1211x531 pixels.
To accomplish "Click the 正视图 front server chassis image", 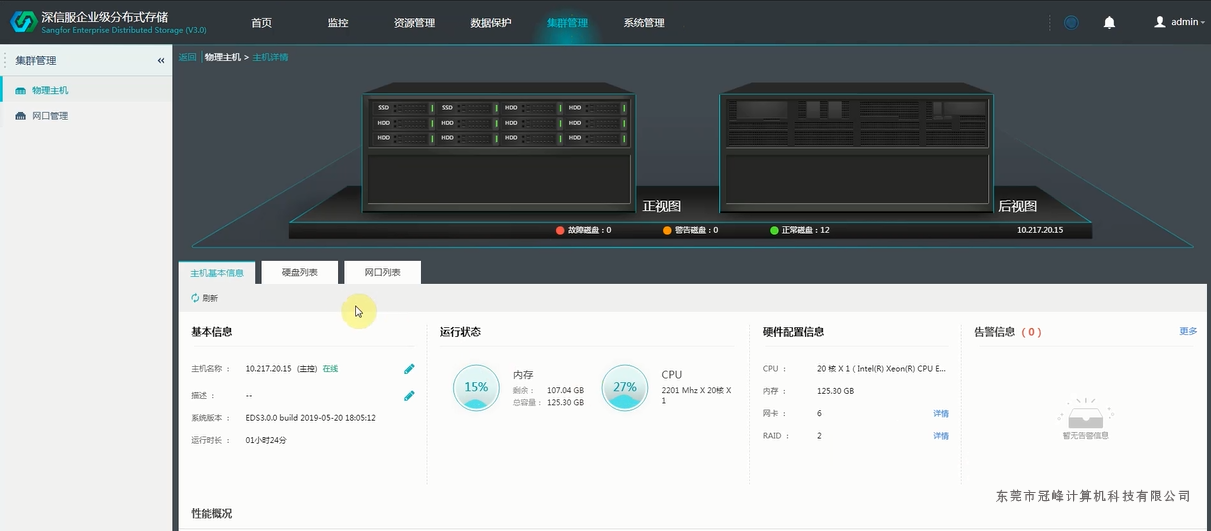I will [500, 146].
